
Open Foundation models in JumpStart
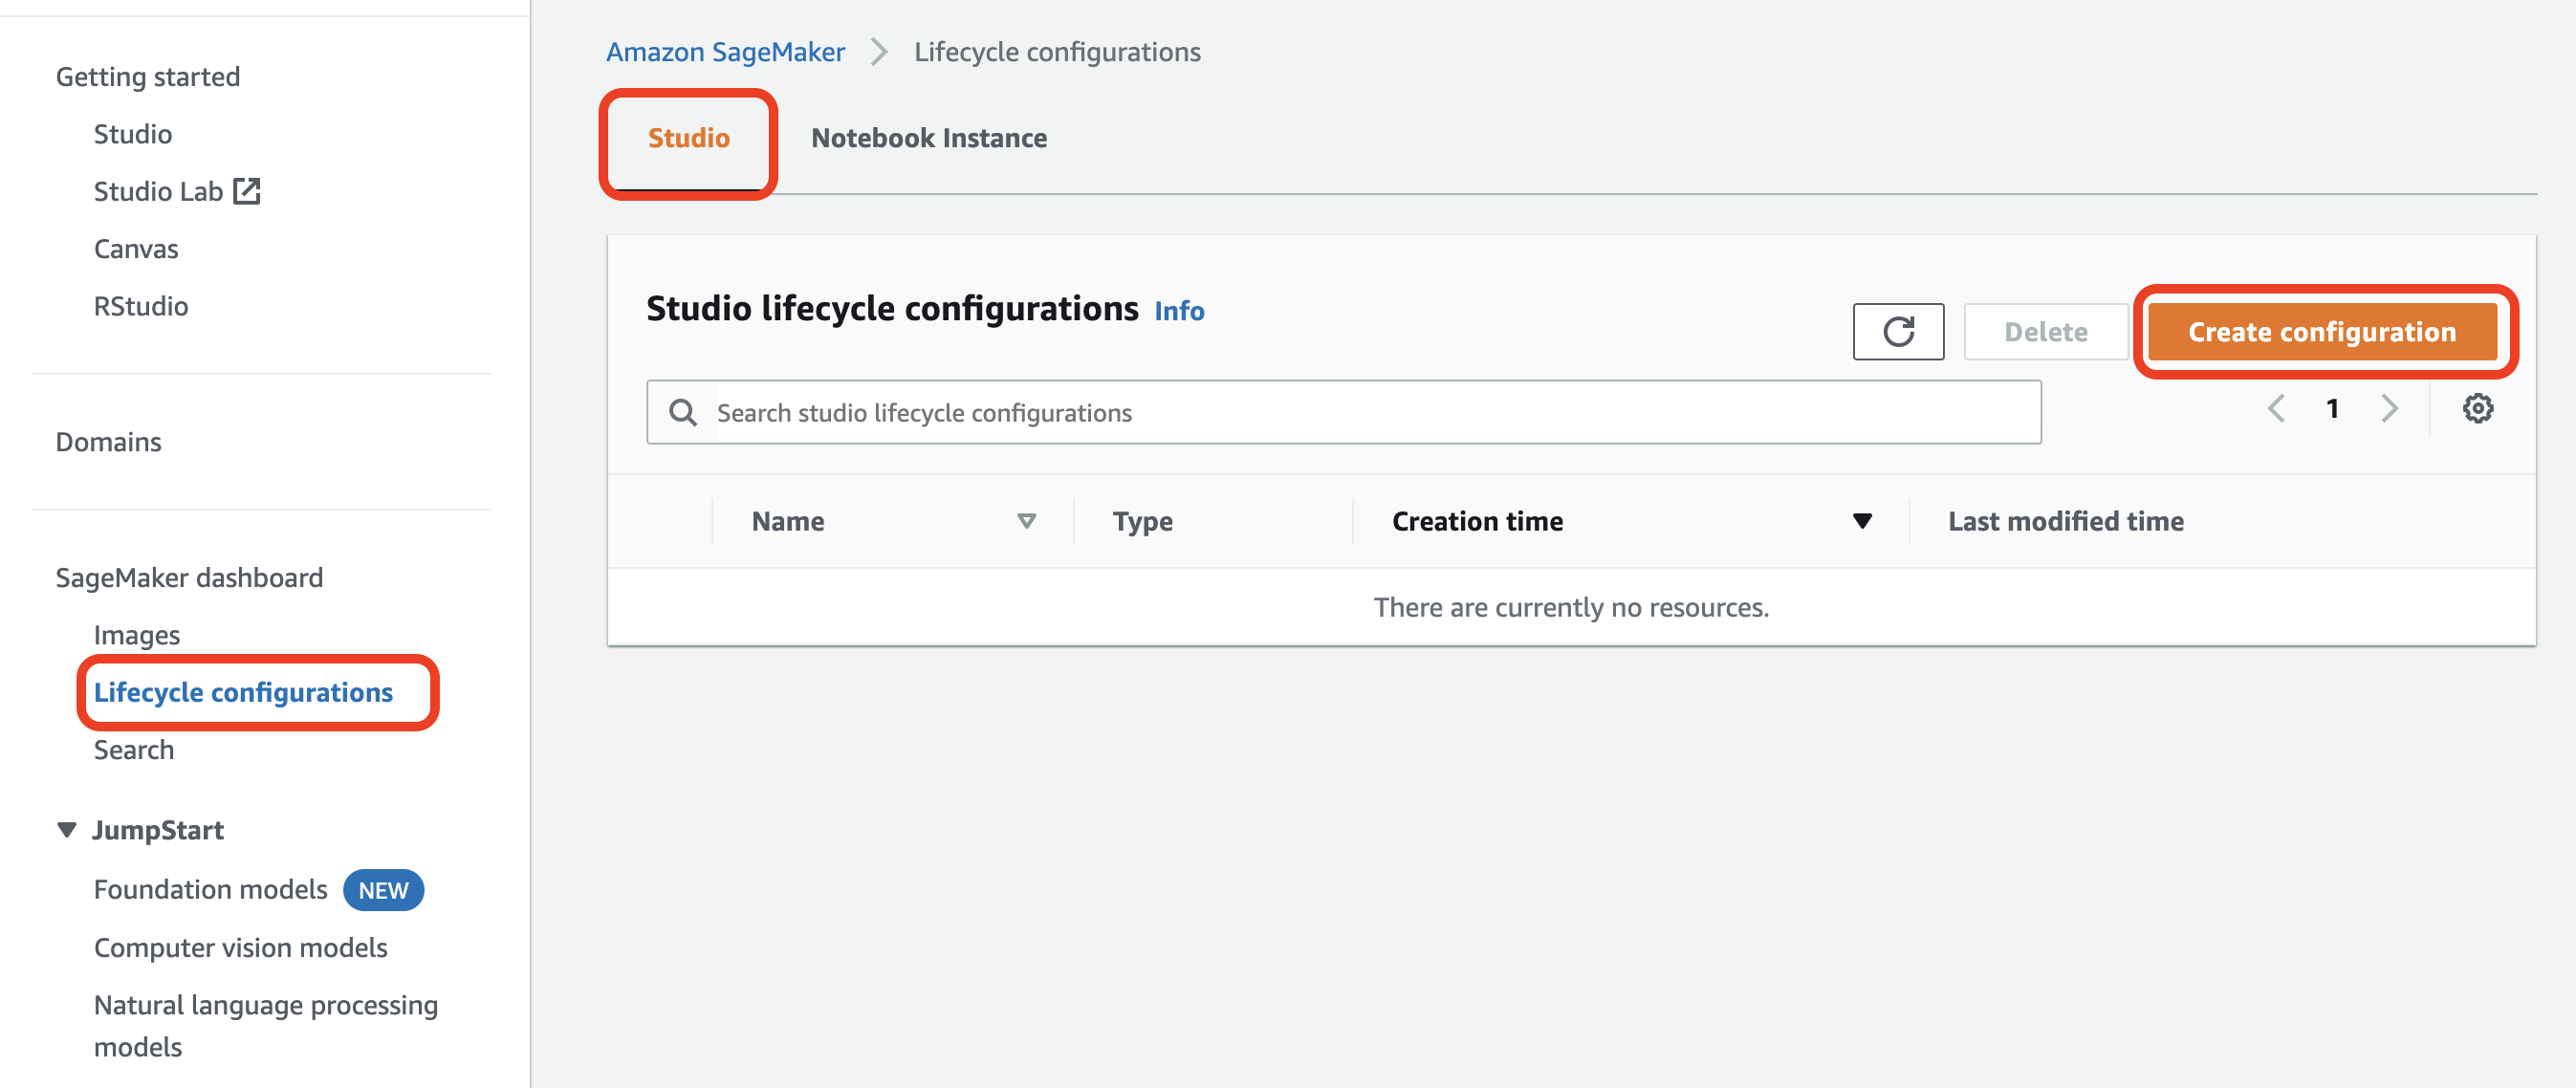[x=210, y=889]
